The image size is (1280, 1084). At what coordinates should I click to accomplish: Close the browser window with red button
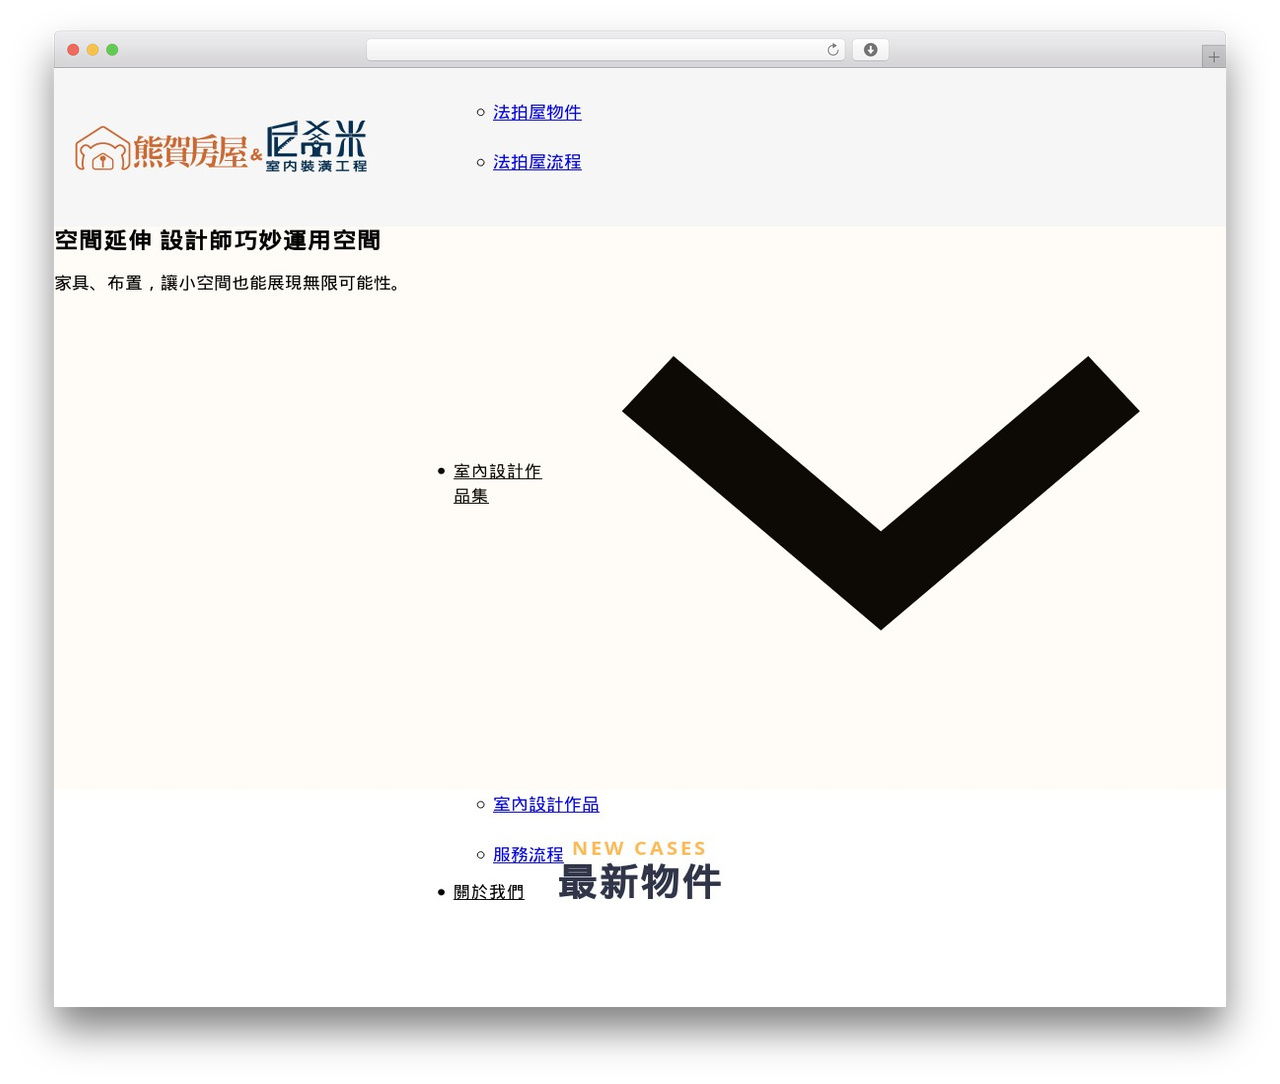[73, 50]
